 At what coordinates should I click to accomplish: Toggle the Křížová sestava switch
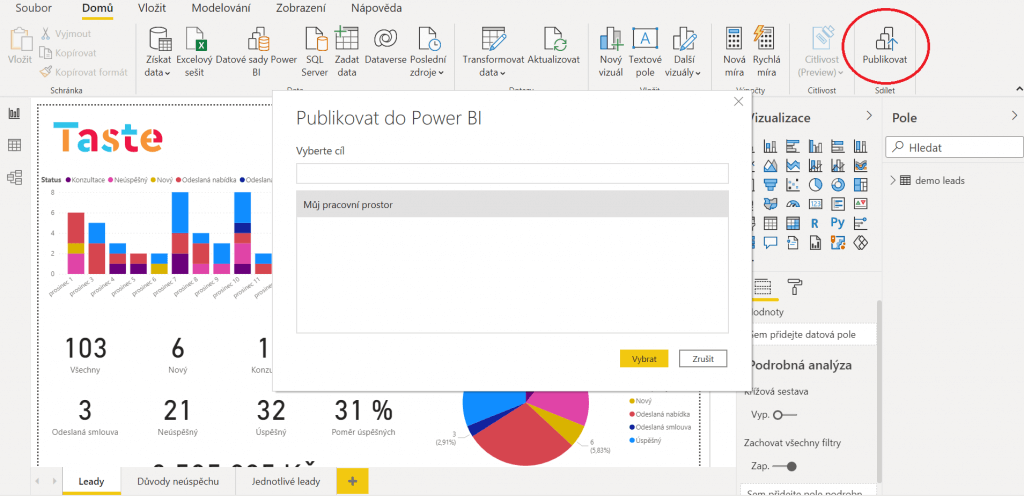pos(784,414)
